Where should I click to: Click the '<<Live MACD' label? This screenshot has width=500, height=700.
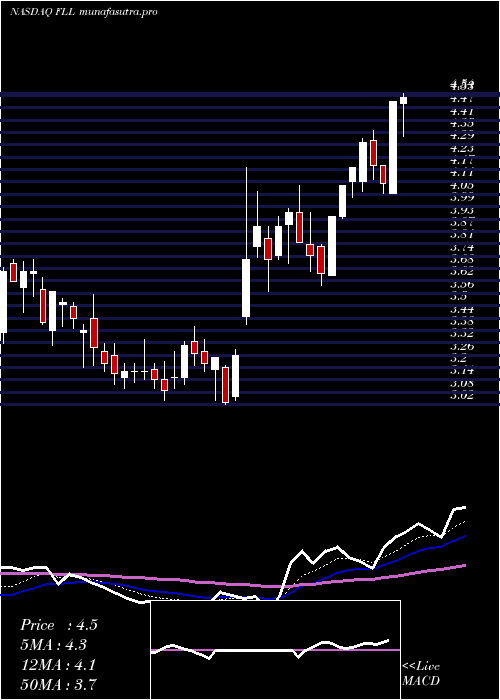click(x=421, y=673)
